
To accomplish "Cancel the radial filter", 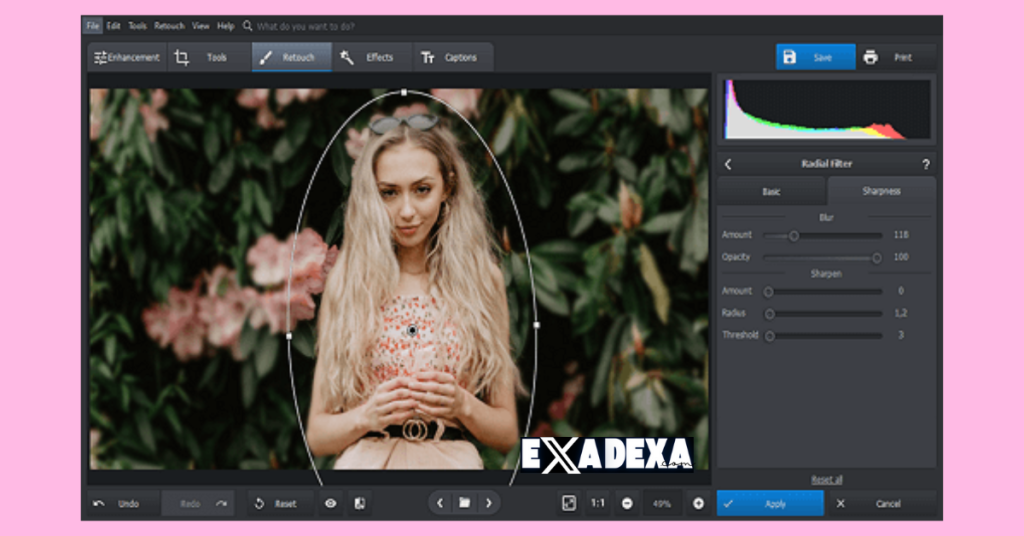I will pyautogui.click(x=880, y=503).
